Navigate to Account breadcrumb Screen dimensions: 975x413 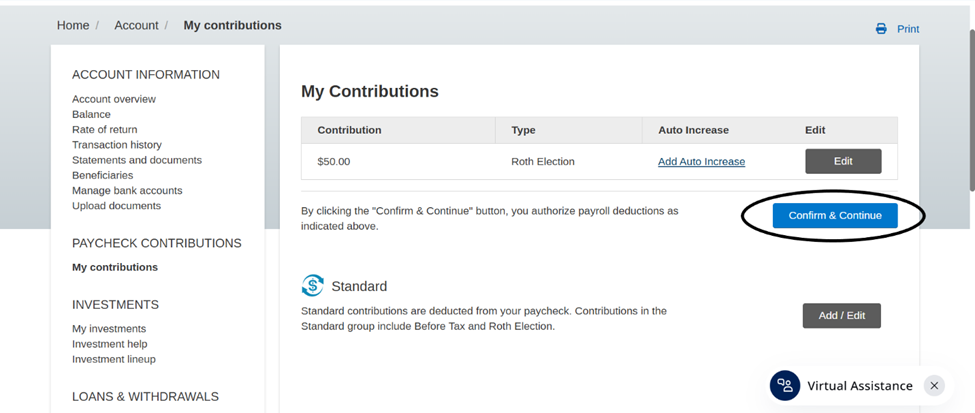point(136,25)
